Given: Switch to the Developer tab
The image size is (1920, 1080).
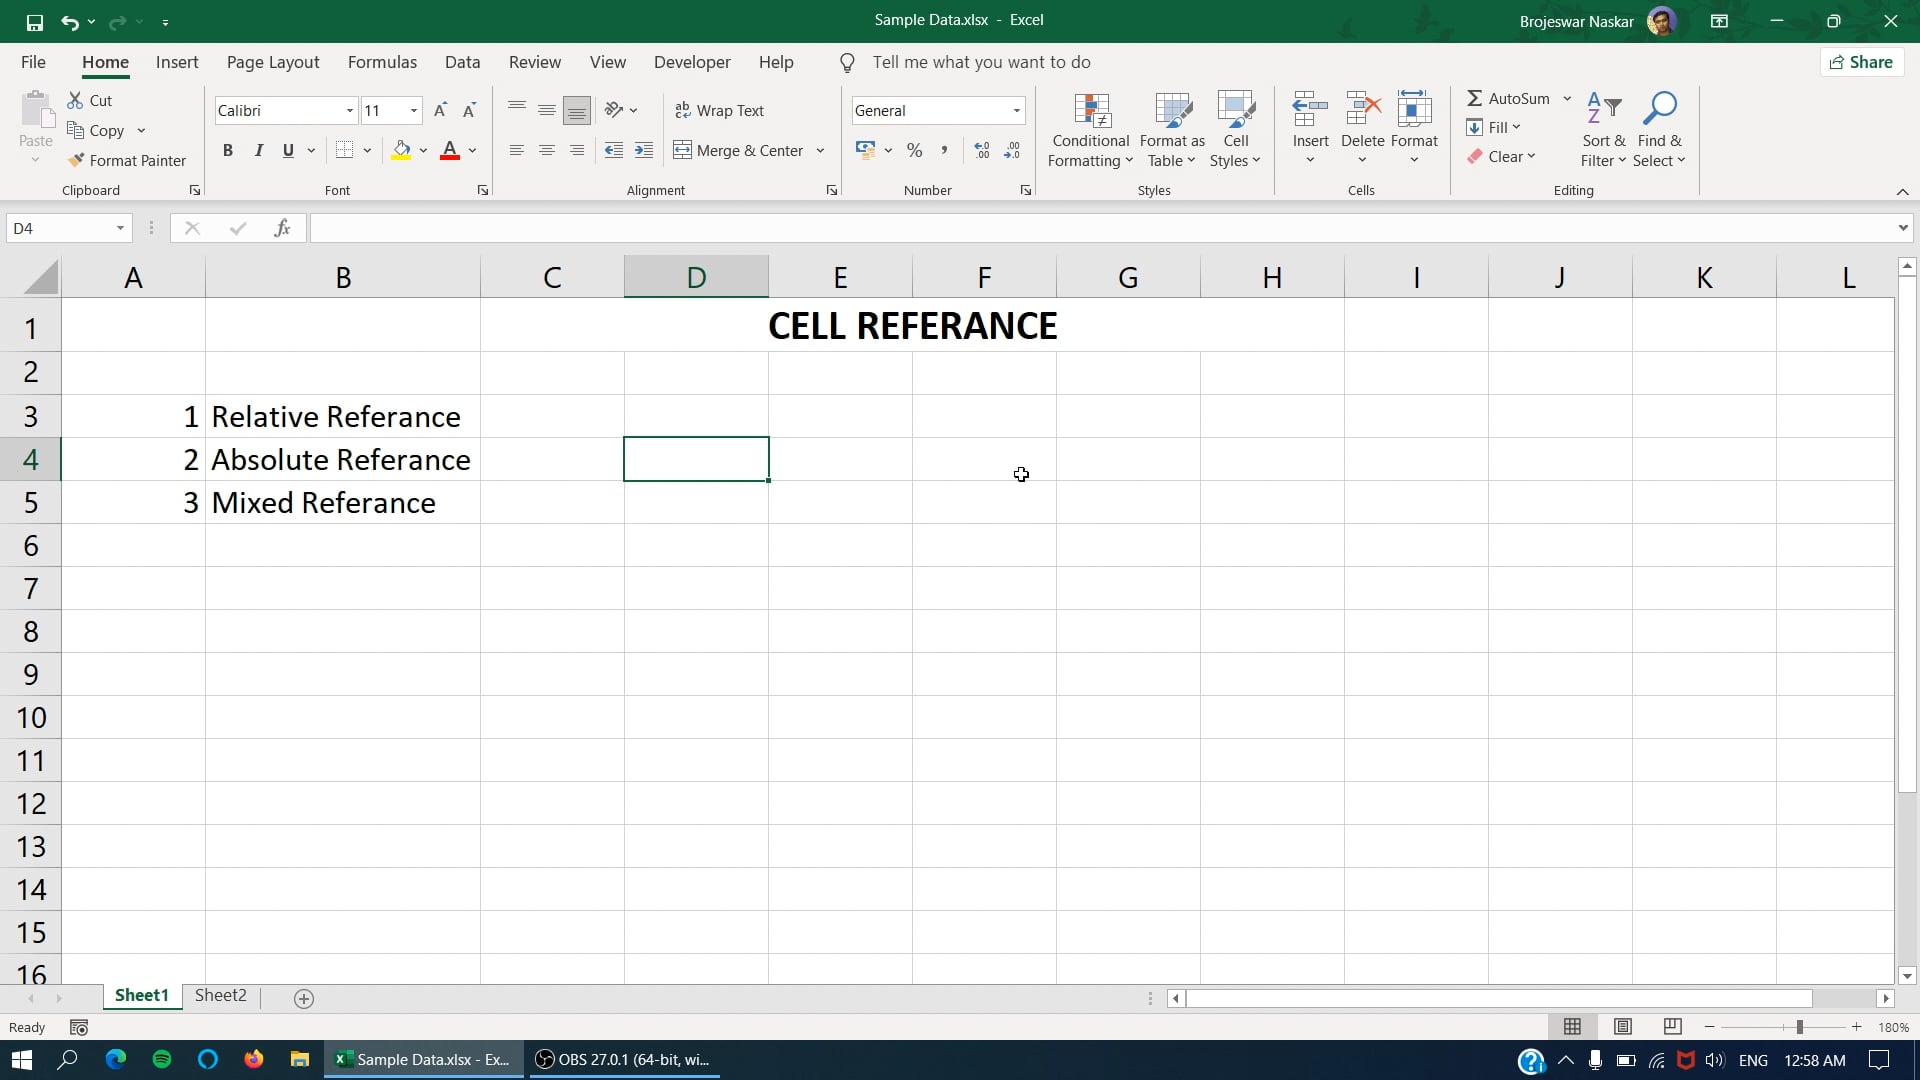Looking at the screenshot, I should [692, 62].
